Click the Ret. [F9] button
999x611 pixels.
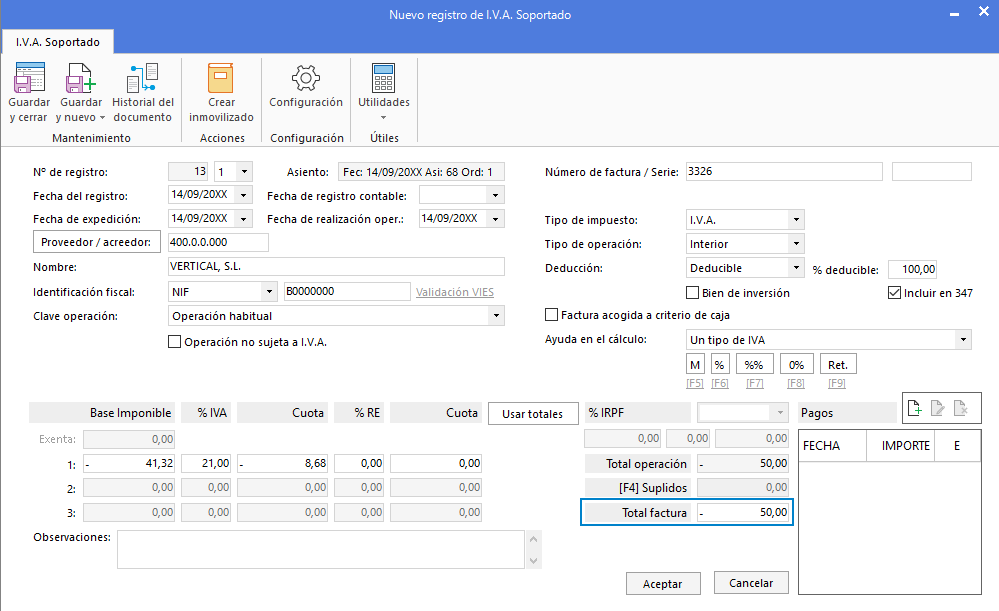click(x=838, y=364)
